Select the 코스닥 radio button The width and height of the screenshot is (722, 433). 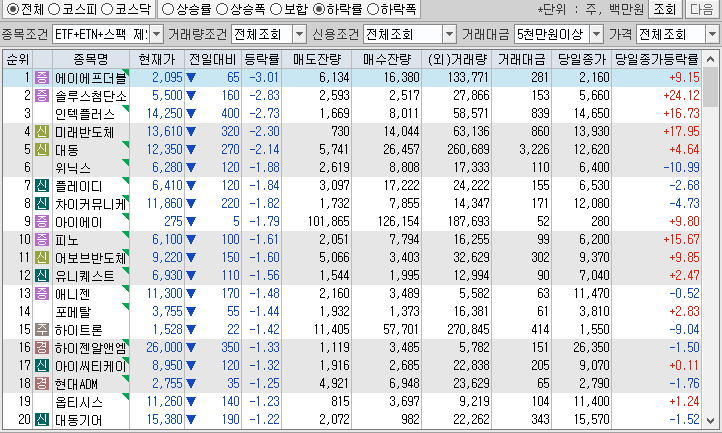[x=106, y=9]
